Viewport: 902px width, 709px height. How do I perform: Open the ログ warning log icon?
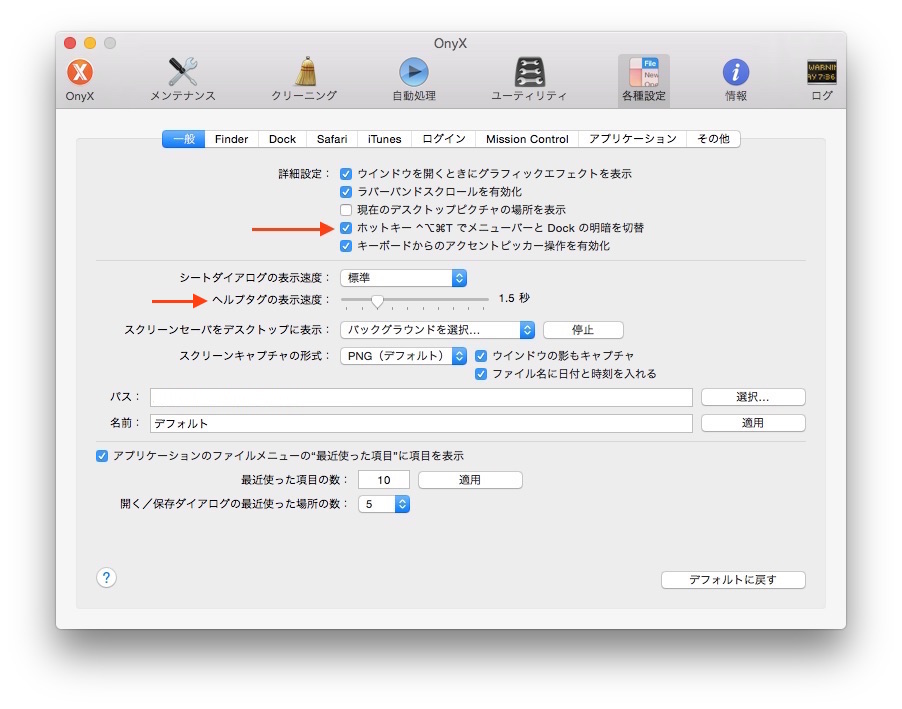(x=822, y=73)
